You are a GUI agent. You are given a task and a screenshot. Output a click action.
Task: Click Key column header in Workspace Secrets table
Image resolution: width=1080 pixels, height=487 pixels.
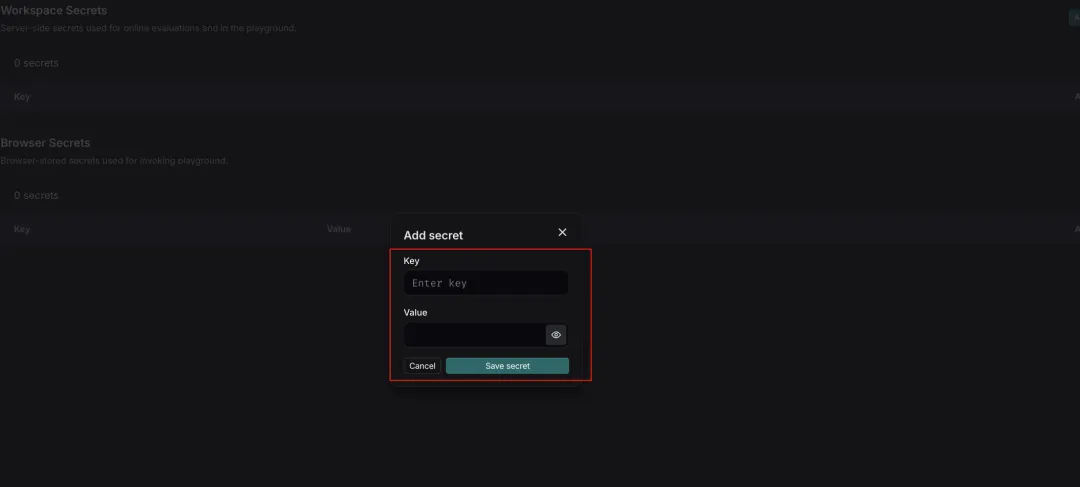pos(22,97)
